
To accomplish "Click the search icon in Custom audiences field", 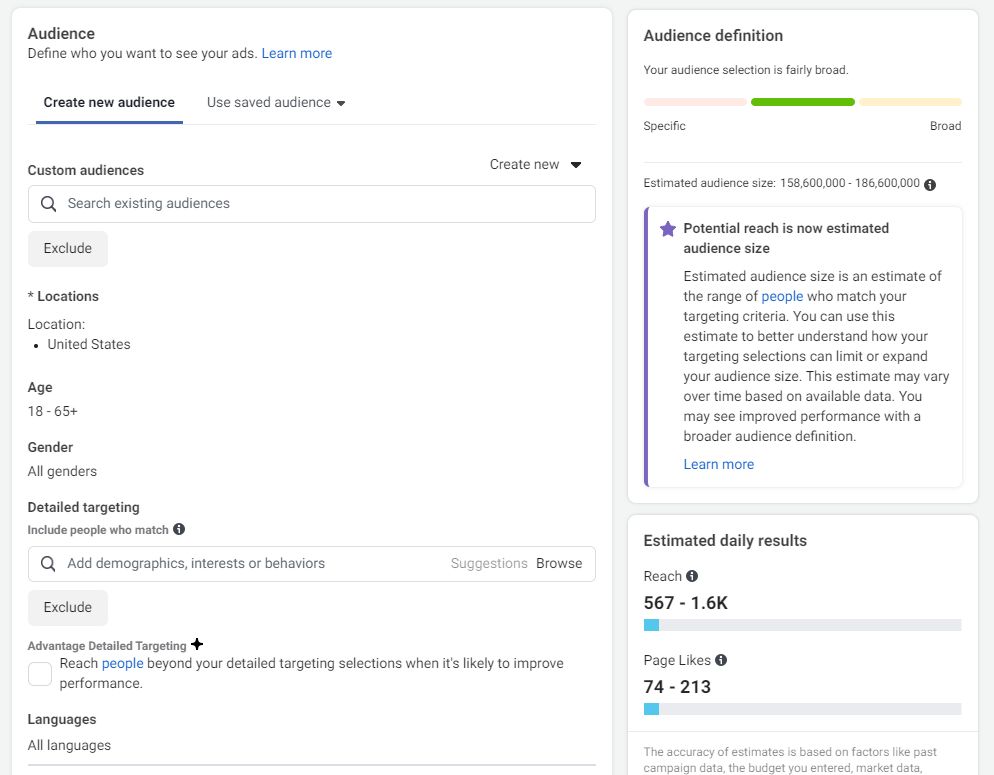I will (x=48, y=203).
